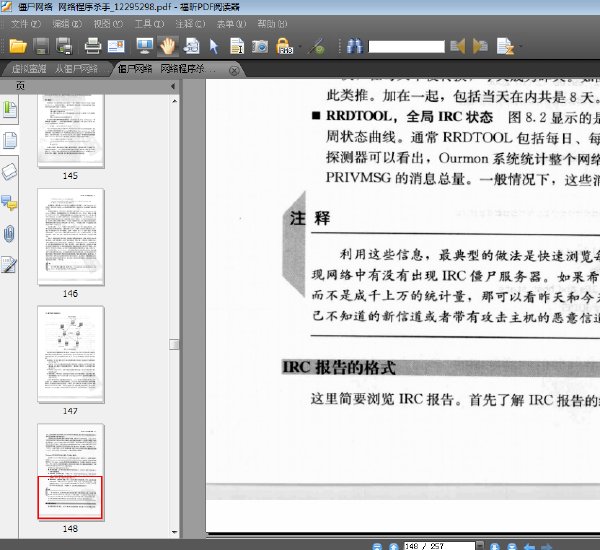
Task: Go to first page button in status bar
Action: (377, 546)
